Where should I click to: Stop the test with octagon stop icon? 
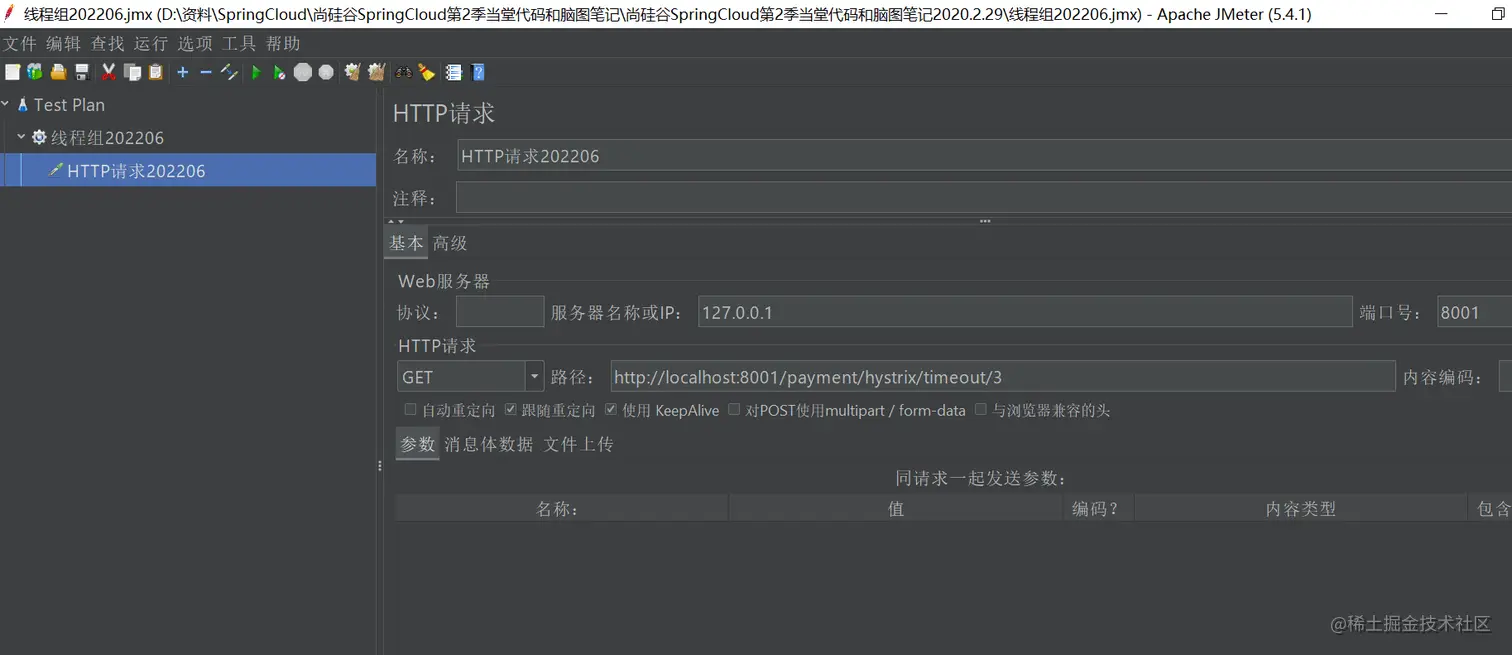[x=302, y=72]
